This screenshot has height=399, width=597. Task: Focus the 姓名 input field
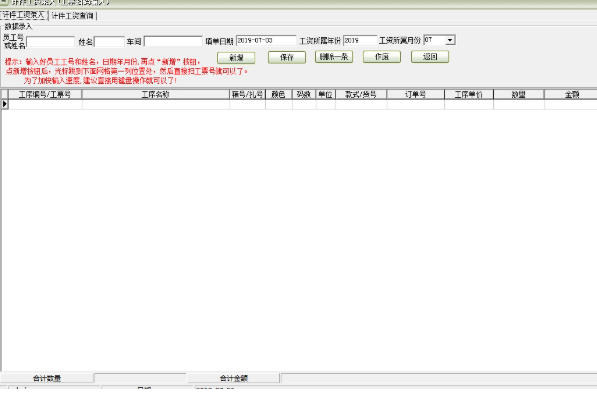pos(109,41)
